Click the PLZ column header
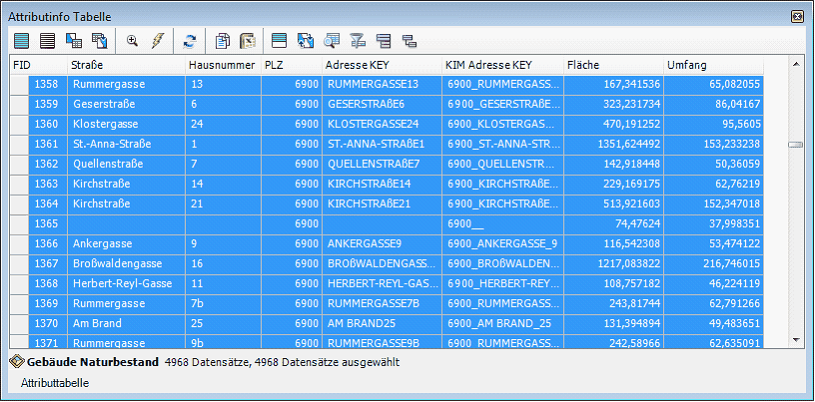This screenshot has width=815, height=402. [x=290, y=65]
